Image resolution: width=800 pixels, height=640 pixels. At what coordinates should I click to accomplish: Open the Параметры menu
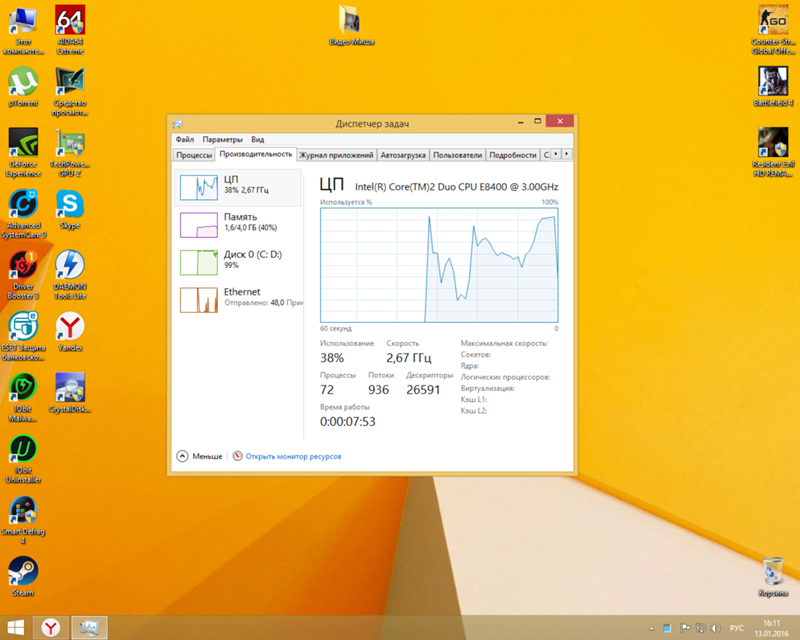coord(222,139)
